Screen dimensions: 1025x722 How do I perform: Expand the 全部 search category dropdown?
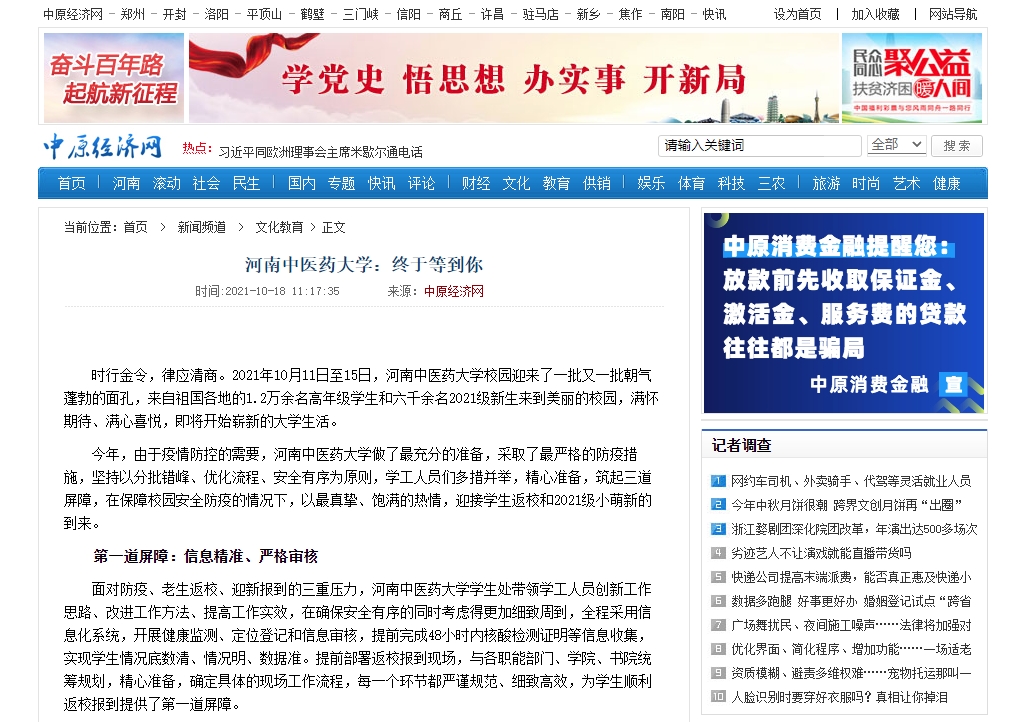(895, 145)
